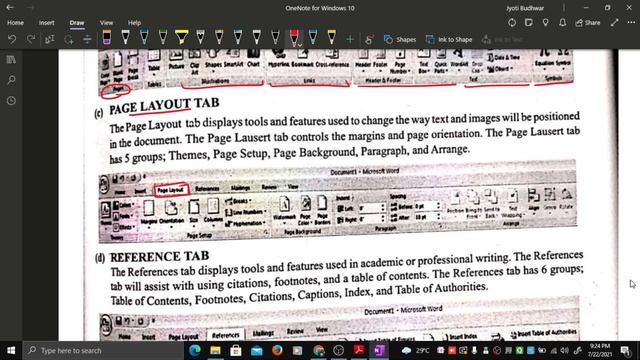
Task: Click the REFERENCE TAB heading on page
Action: coord(160,257)
